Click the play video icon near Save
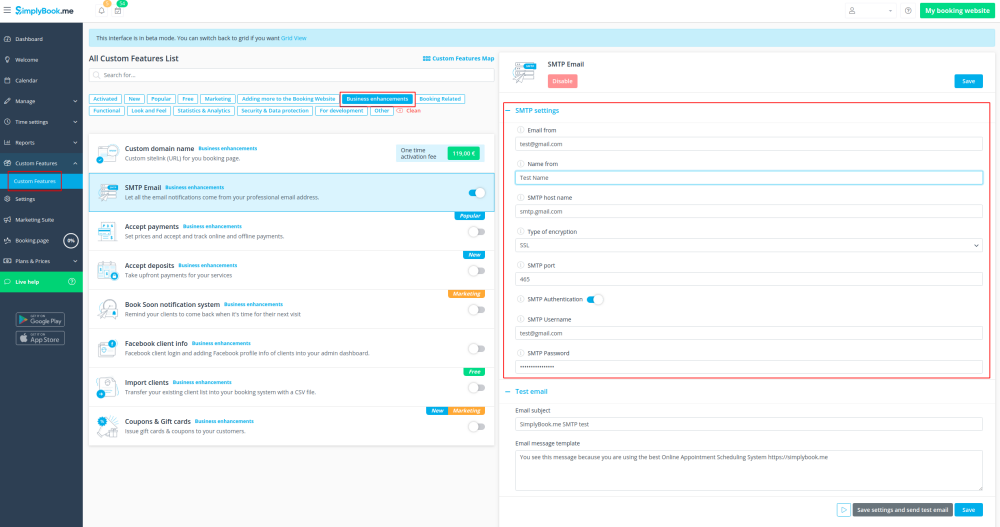 click(843, 510)
